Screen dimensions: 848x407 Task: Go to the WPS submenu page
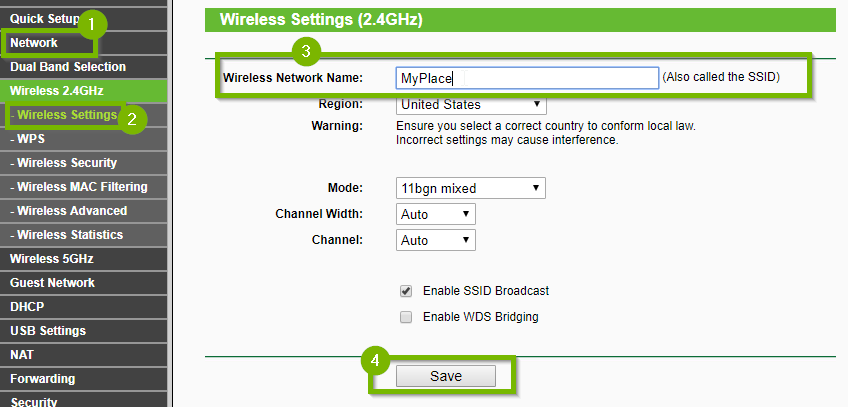point(84,139)
